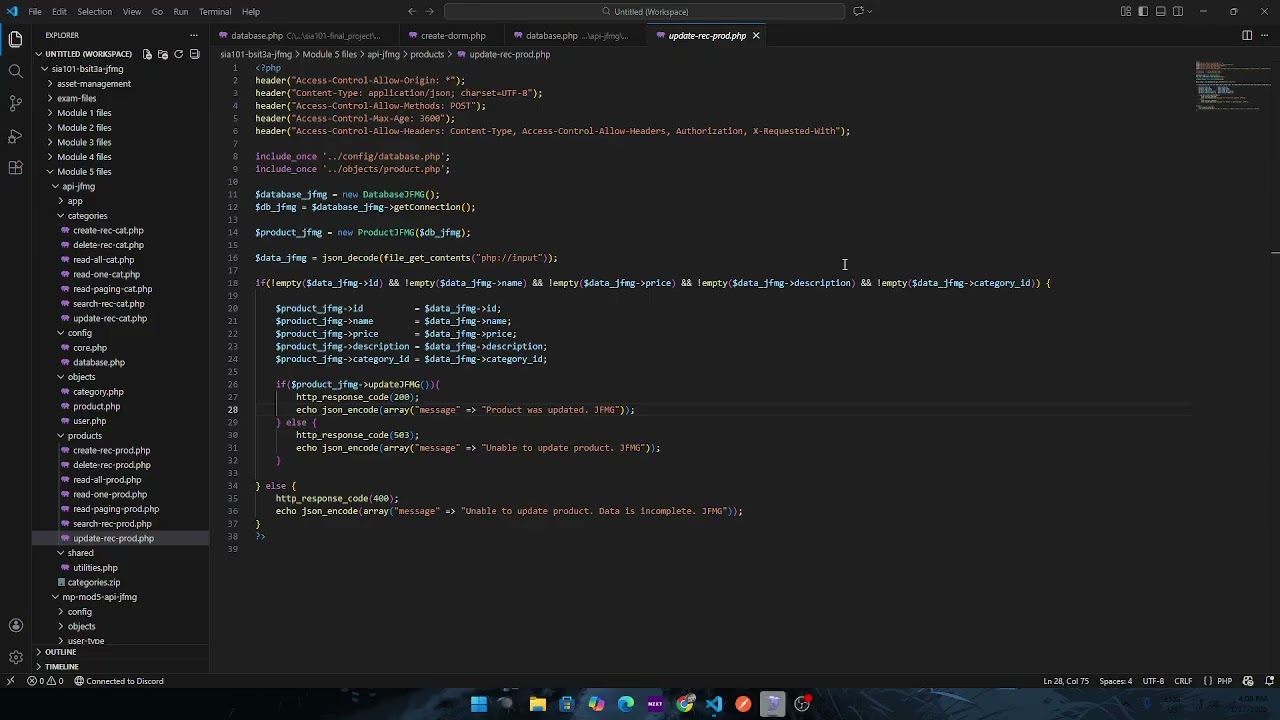Open Explorer views and more actions ellipsis
Screen dimensions: 1280x720
point(194,35)
